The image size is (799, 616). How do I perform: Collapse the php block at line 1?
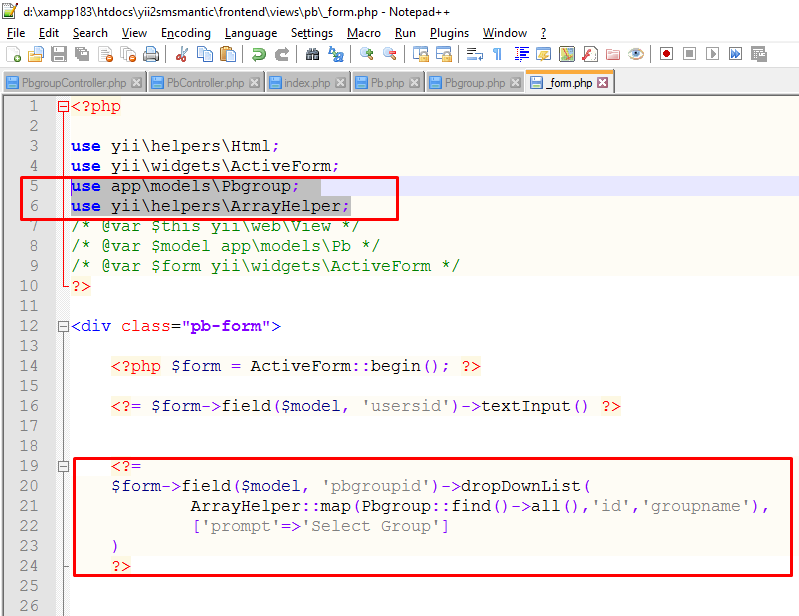click(x=63, y=106)
